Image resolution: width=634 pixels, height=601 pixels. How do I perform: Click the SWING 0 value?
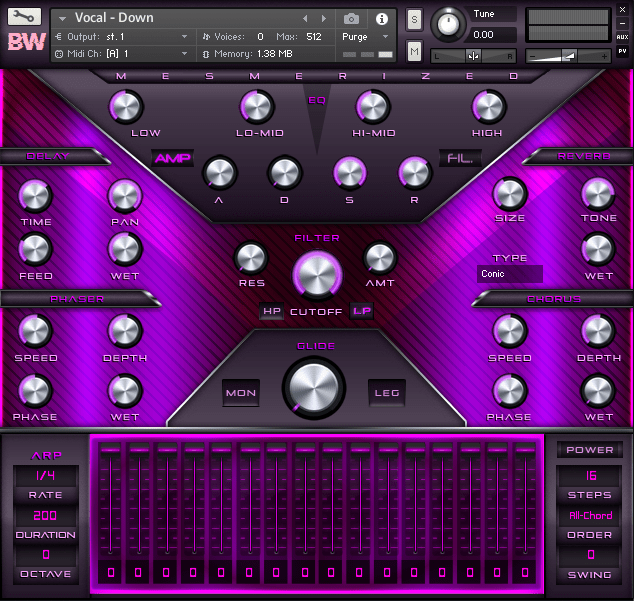590,555
